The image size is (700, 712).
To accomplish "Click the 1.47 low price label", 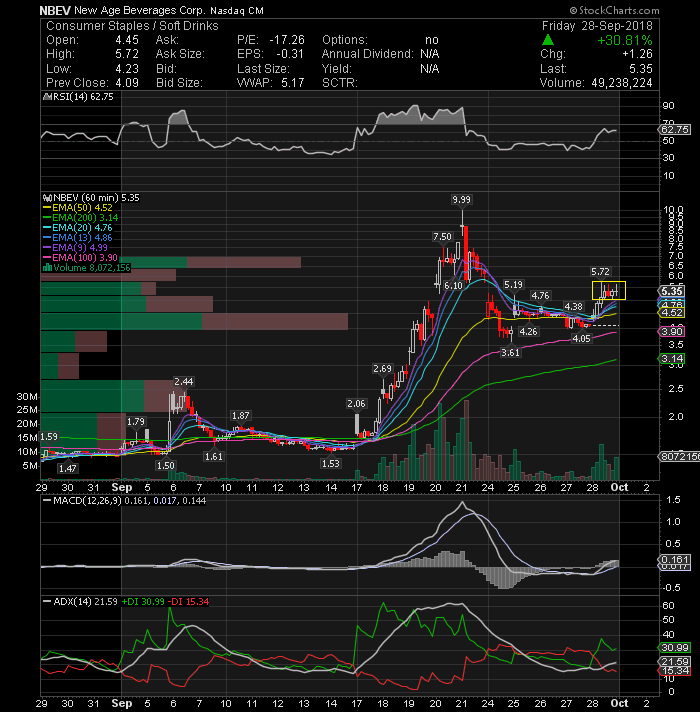I will 68,468.
